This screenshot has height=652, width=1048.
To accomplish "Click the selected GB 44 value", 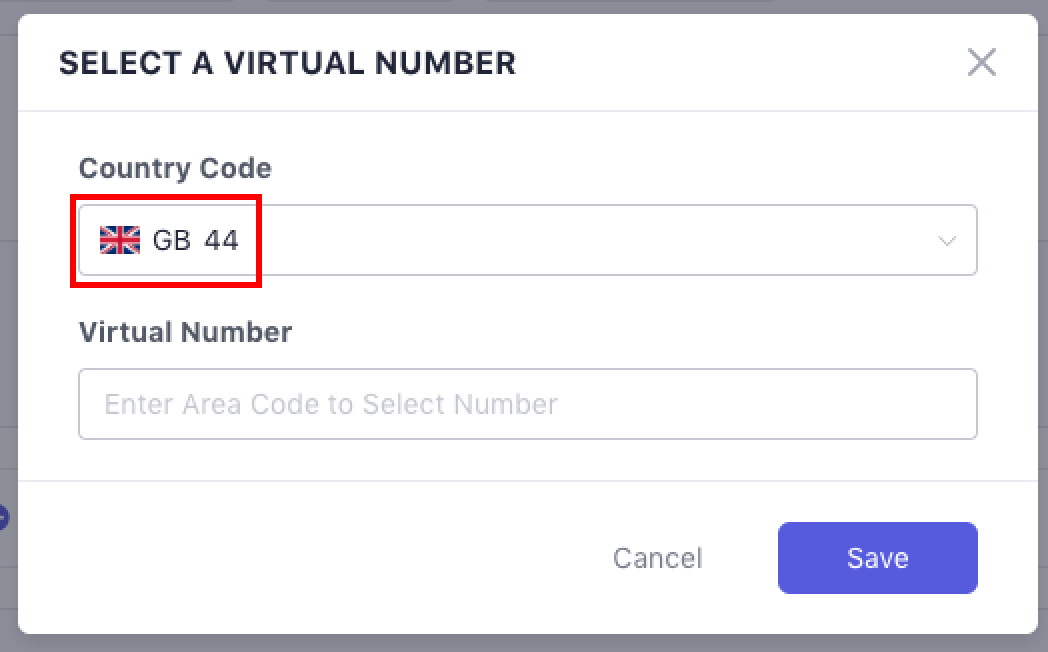I will click(x=195, y=240).
